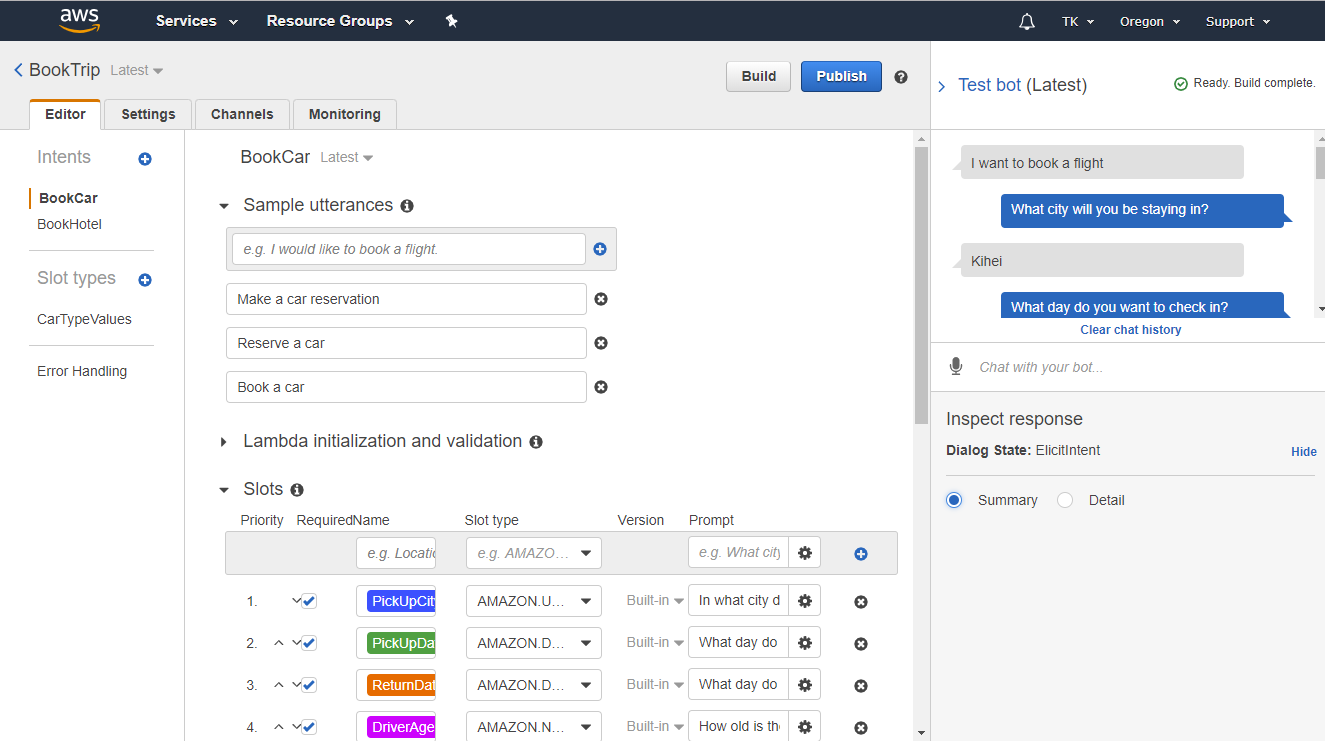Open the Services dropdown menu
This screenshot has height=741, width=1325.
coord(197,21)
